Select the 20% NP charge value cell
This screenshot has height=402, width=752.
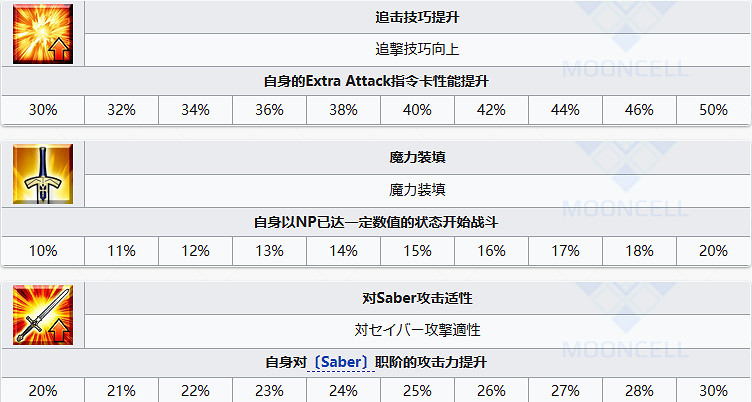tap(713, 250)
